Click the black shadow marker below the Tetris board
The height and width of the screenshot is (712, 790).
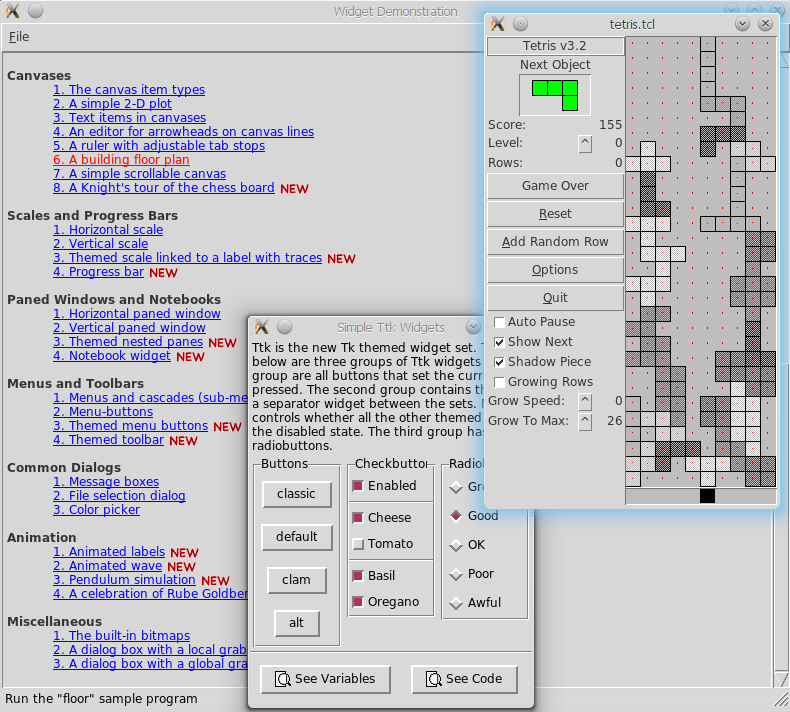[x=707, y=496]
